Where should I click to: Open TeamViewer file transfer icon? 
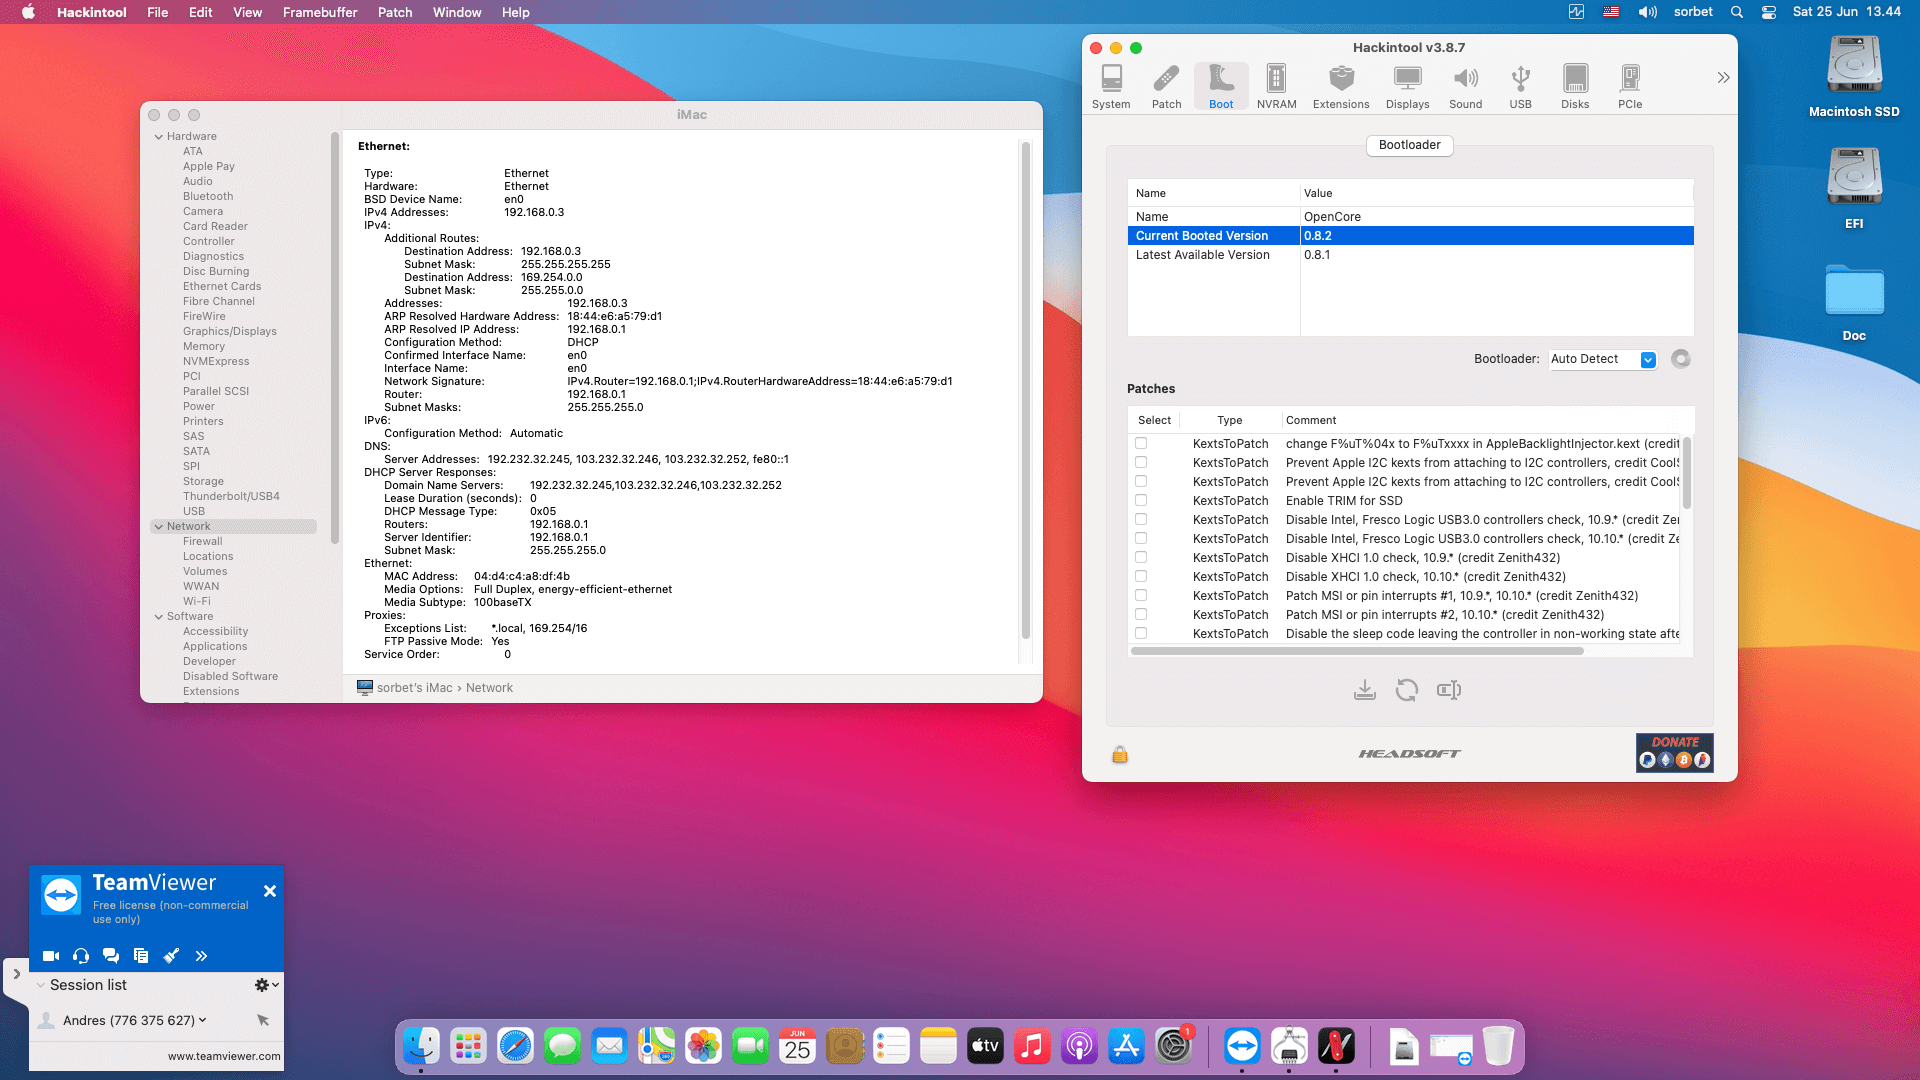[x=141, y=956]
